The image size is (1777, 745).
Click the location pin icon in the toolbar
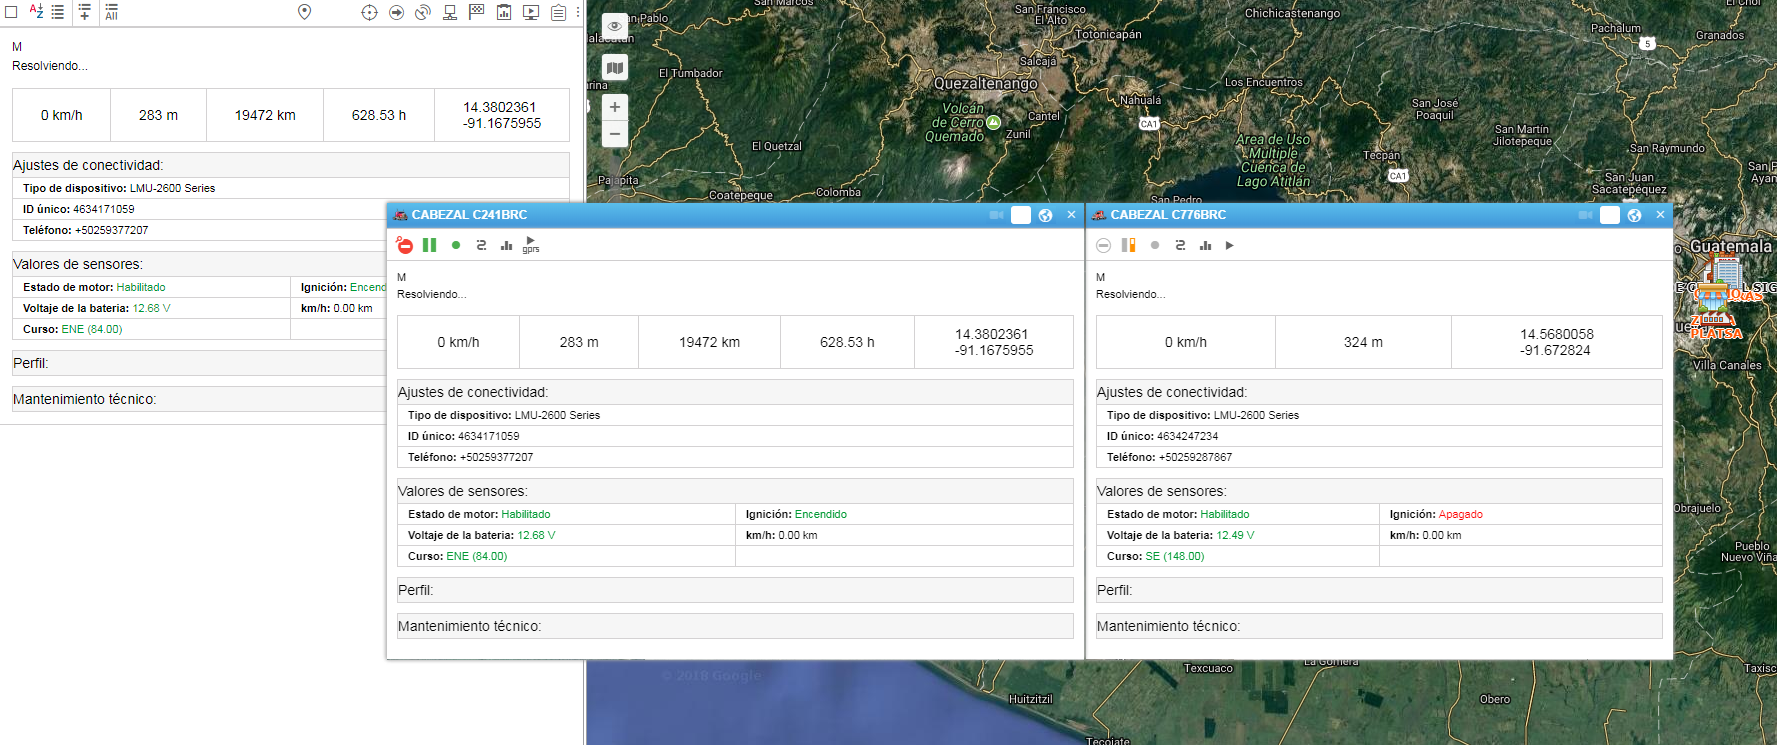[305, 12]
